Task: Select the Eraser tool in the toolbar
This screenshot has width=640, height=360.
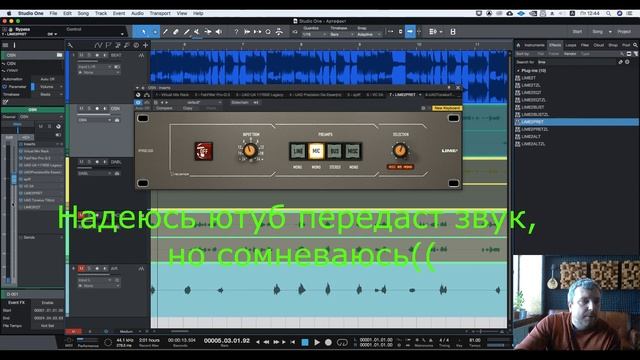Action: (176, 32)
